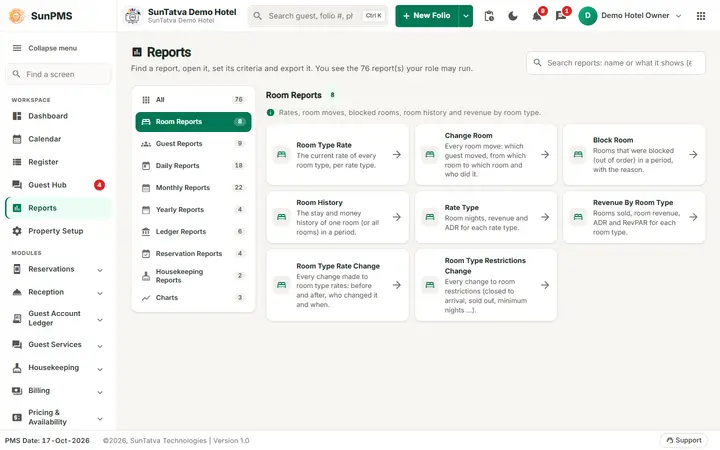
Task: Click the New Folio button
Action: [x=427, y=16]
